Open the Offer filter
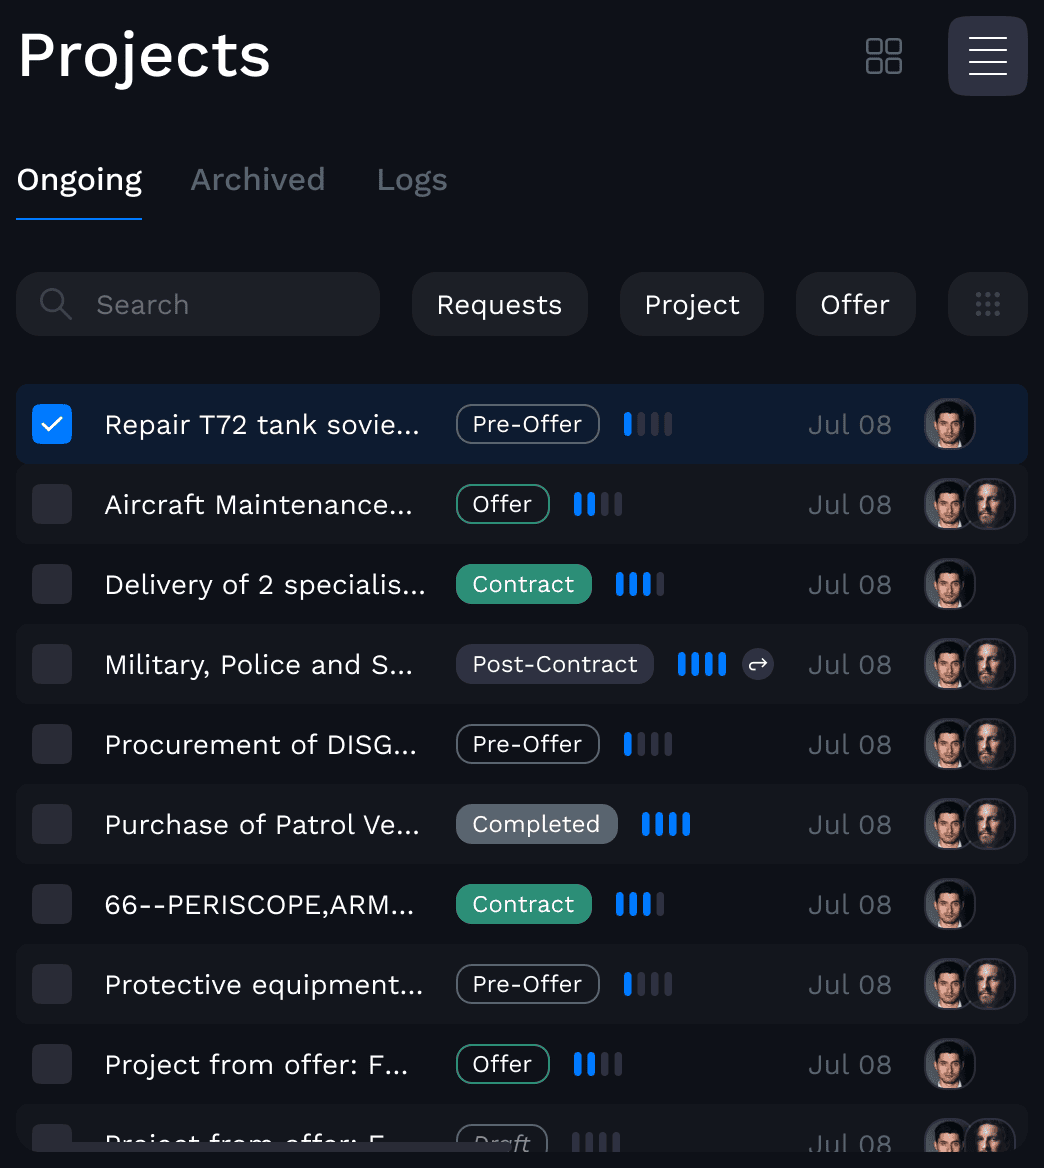 click(855, 304)
